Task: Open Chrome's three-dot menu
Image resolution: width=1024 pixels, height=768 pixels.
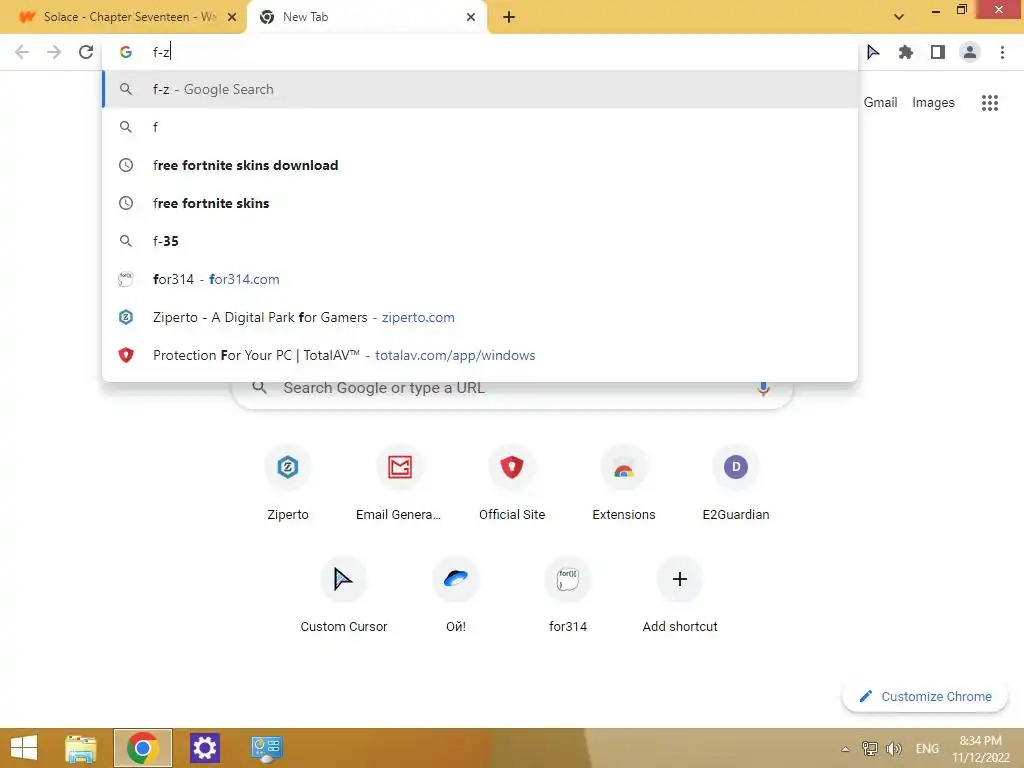Action: pos(1002,52)
